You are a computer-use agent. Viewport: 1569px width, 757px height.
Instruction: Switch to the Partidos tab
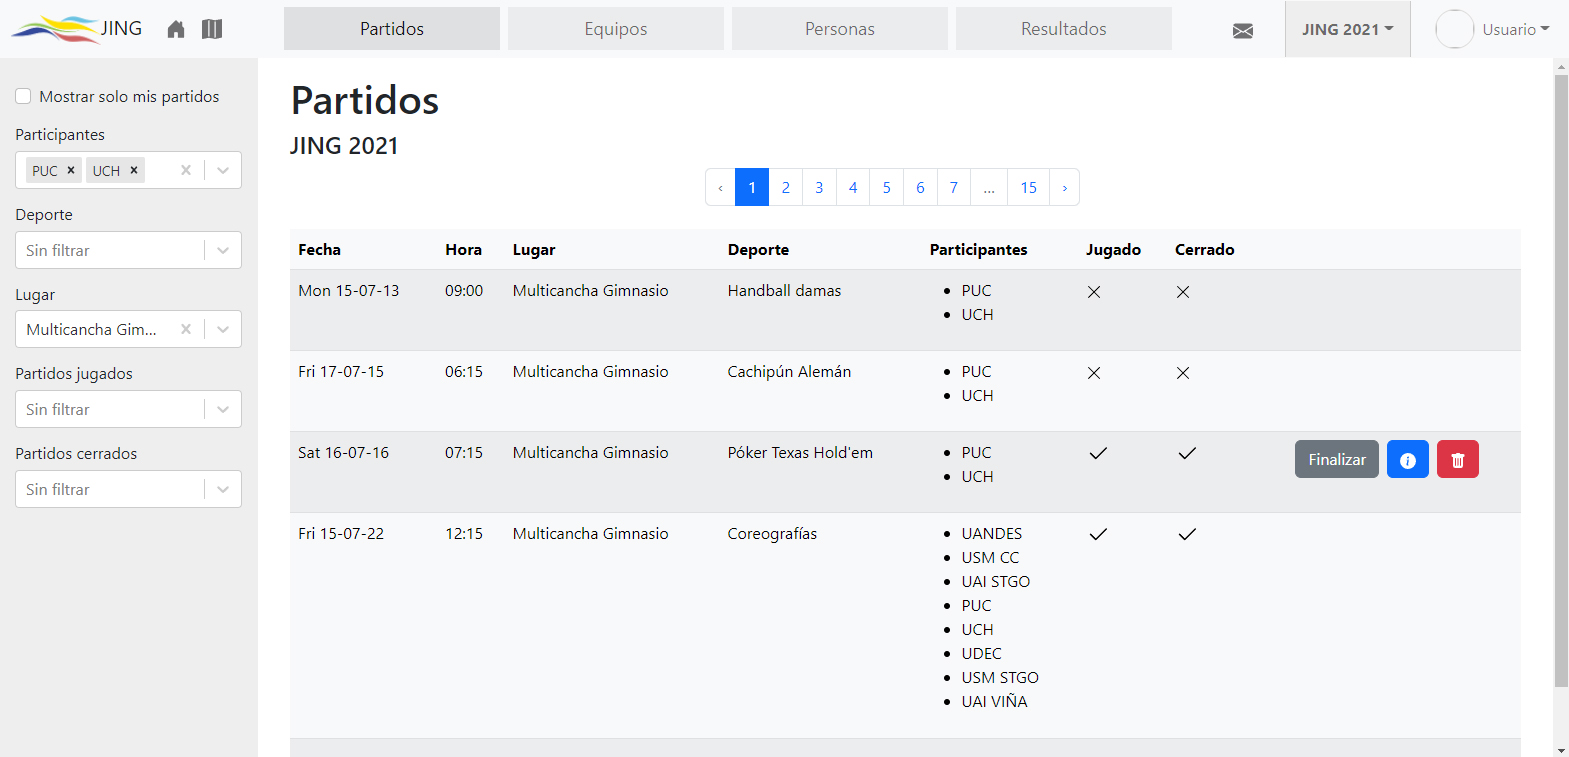click(392, 29)
